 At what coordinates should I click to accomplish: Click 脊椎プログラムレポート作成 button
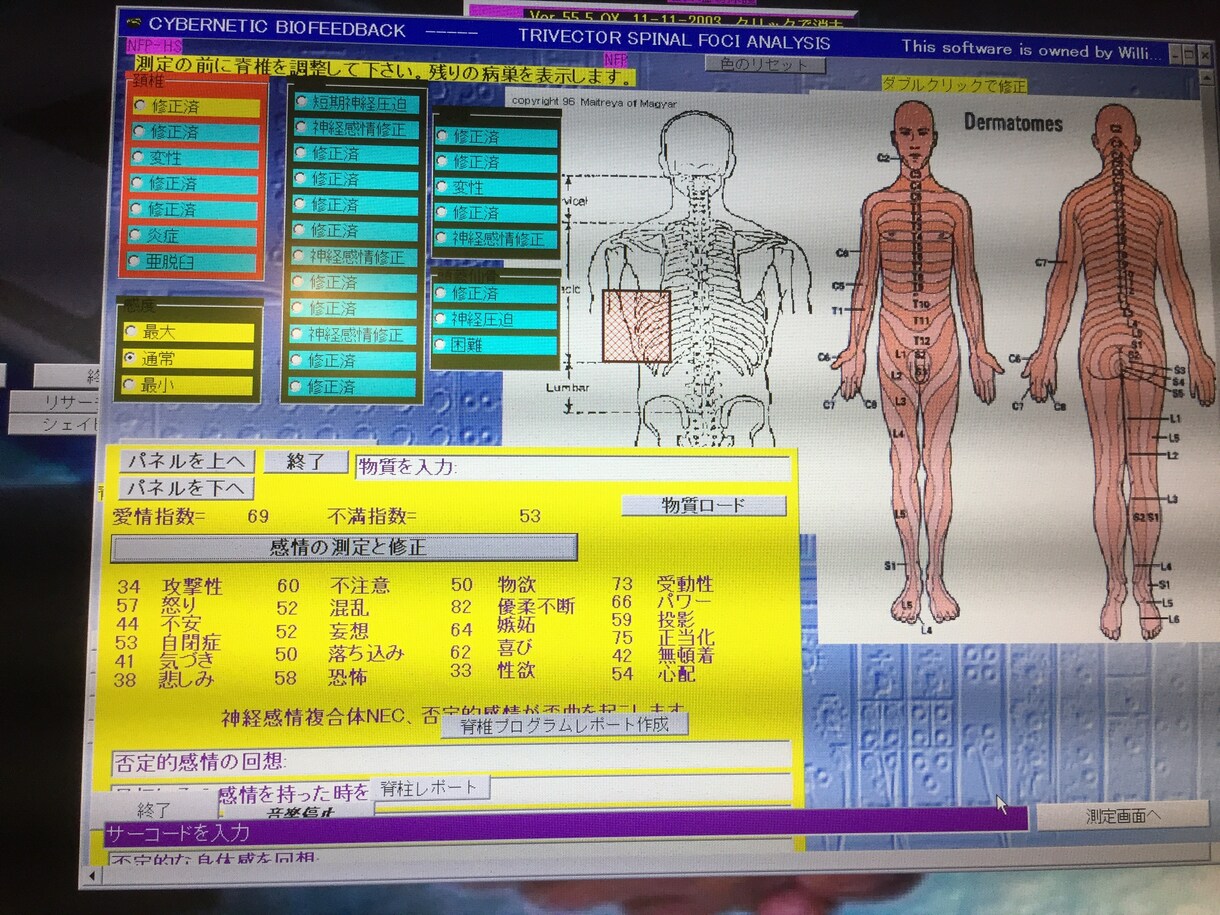tap(564, 724)
